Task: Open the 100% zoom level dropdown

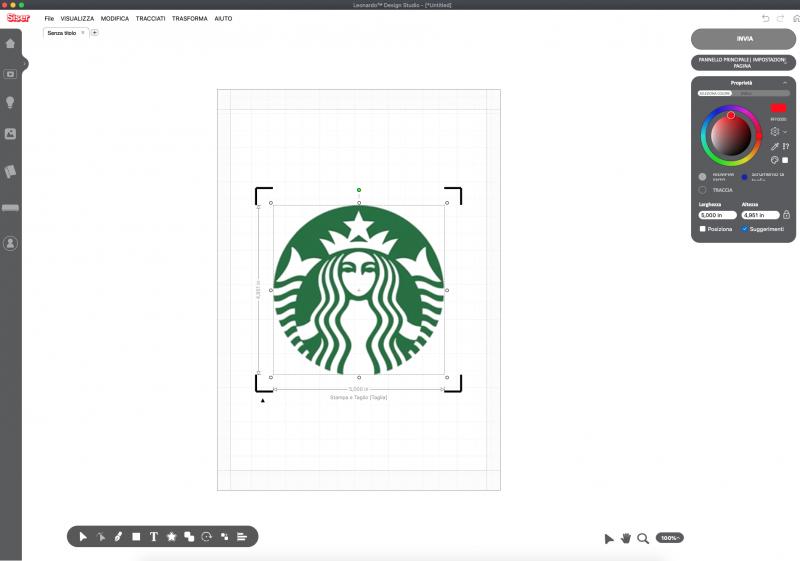Action: click(670, 538)
